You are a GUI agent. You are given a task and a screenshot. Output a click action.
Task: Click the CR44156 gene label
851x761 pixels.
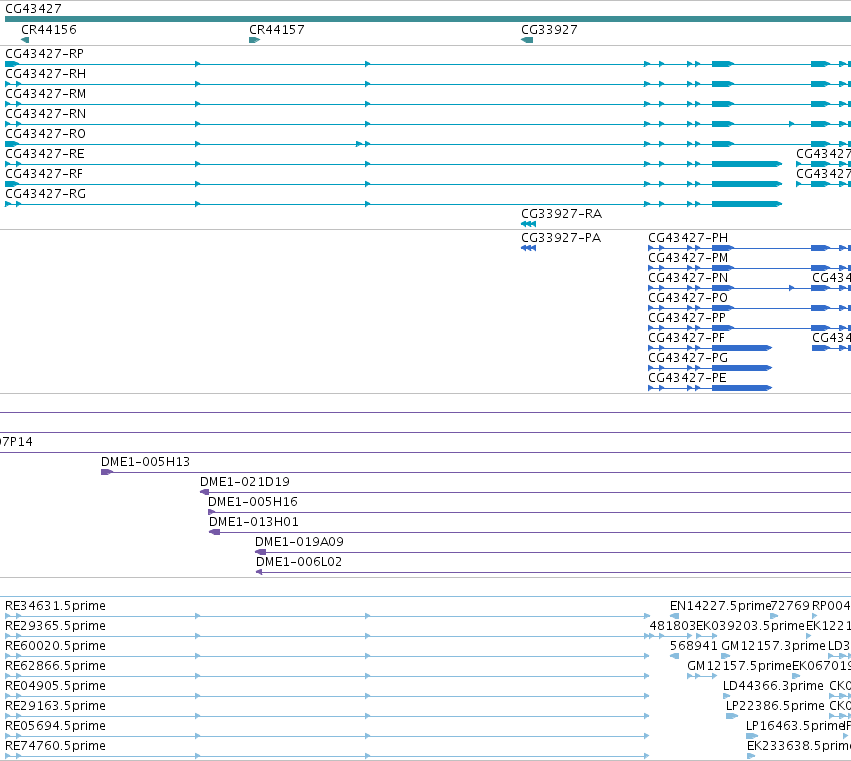(x=49, y=30)
